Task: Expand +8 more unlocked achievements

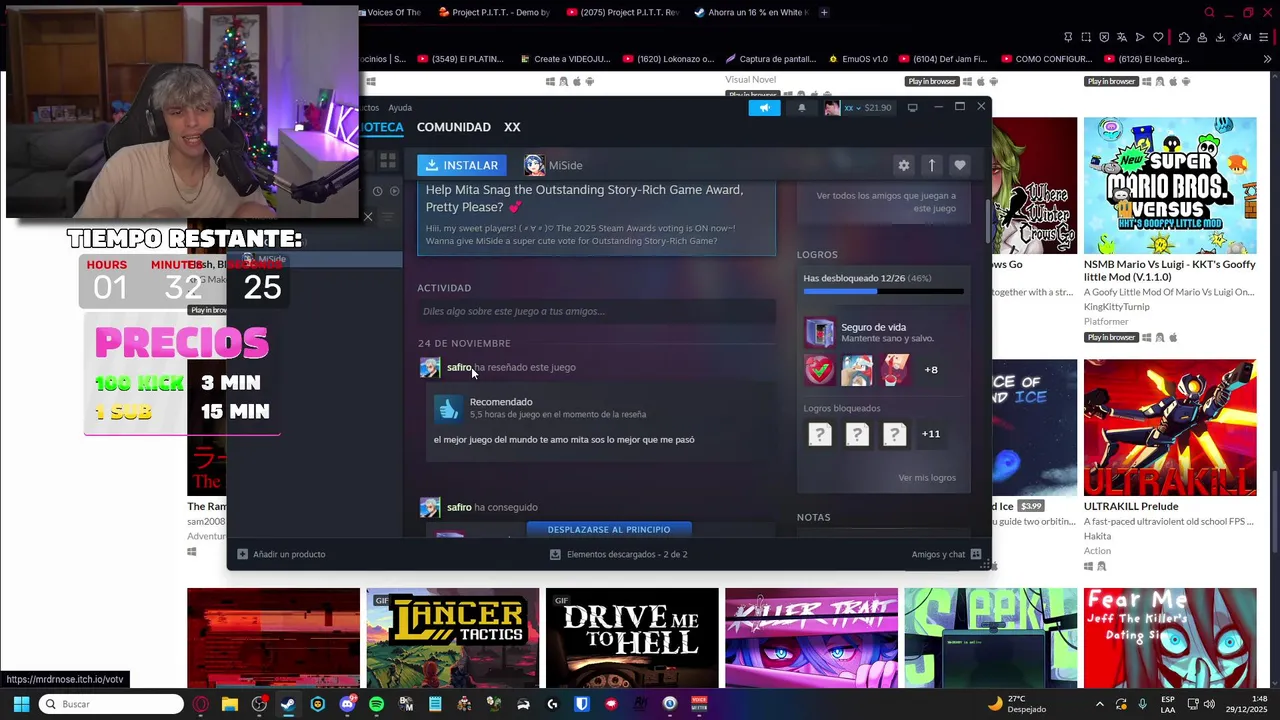Action: (931, 370)
